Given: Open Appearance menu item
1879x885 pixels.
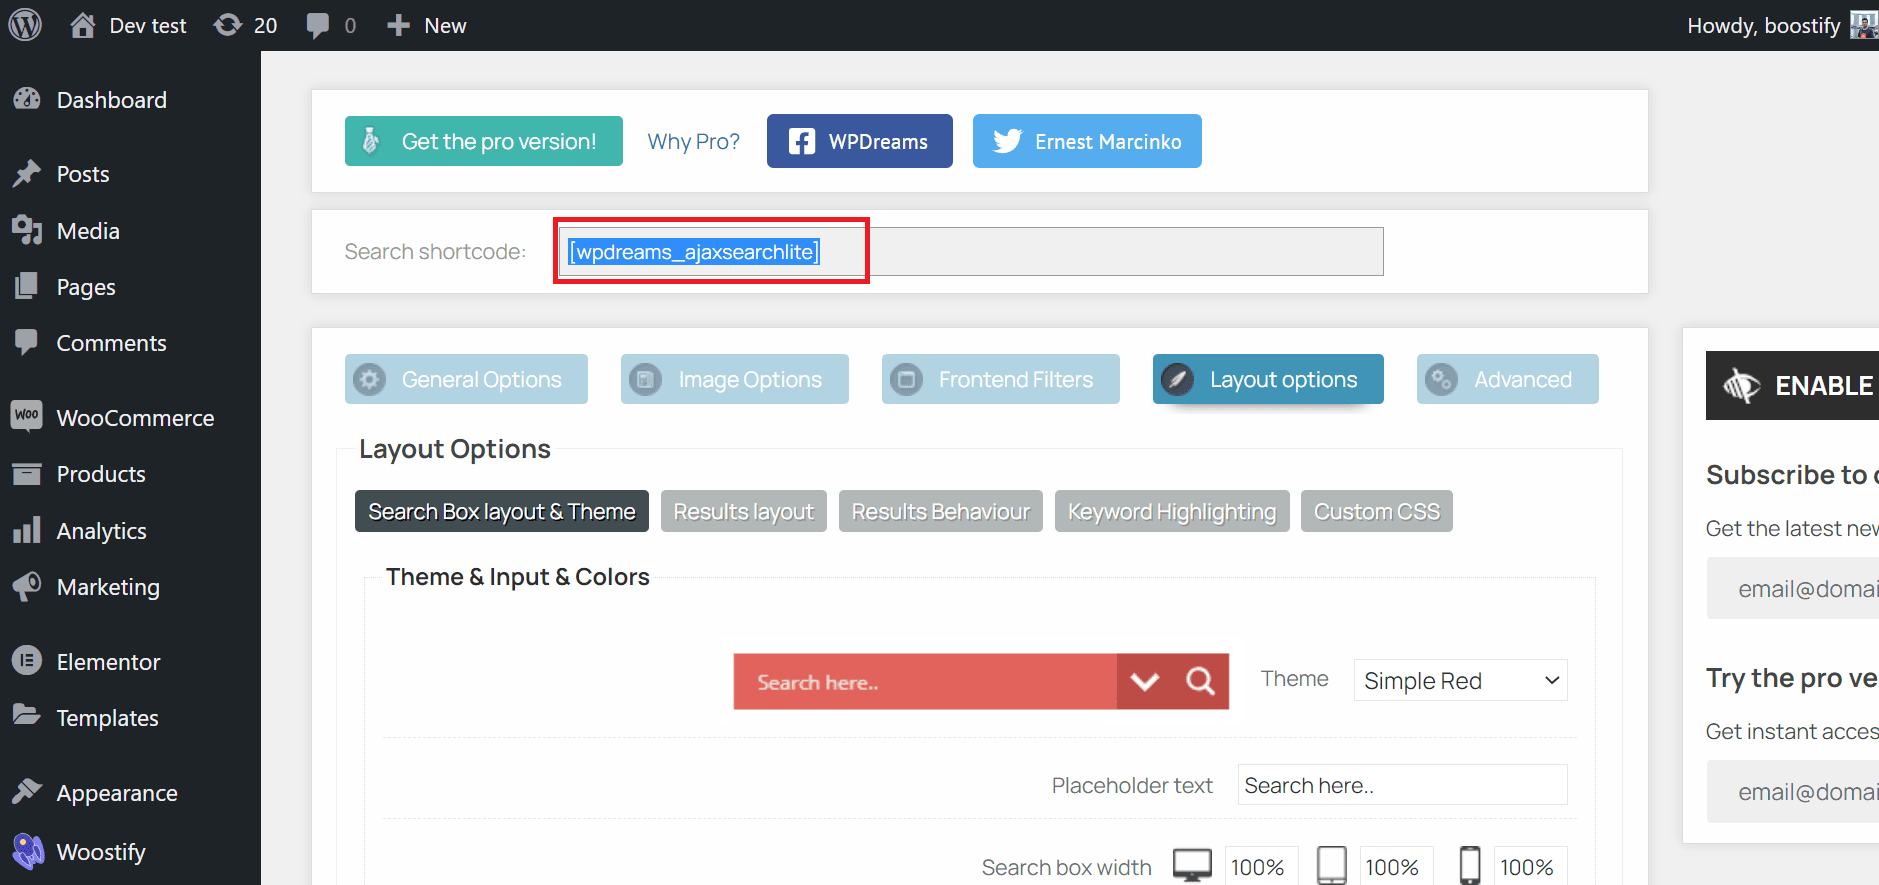Looking at the screenshot, I should pyautogui.click(x=130, y=792).
